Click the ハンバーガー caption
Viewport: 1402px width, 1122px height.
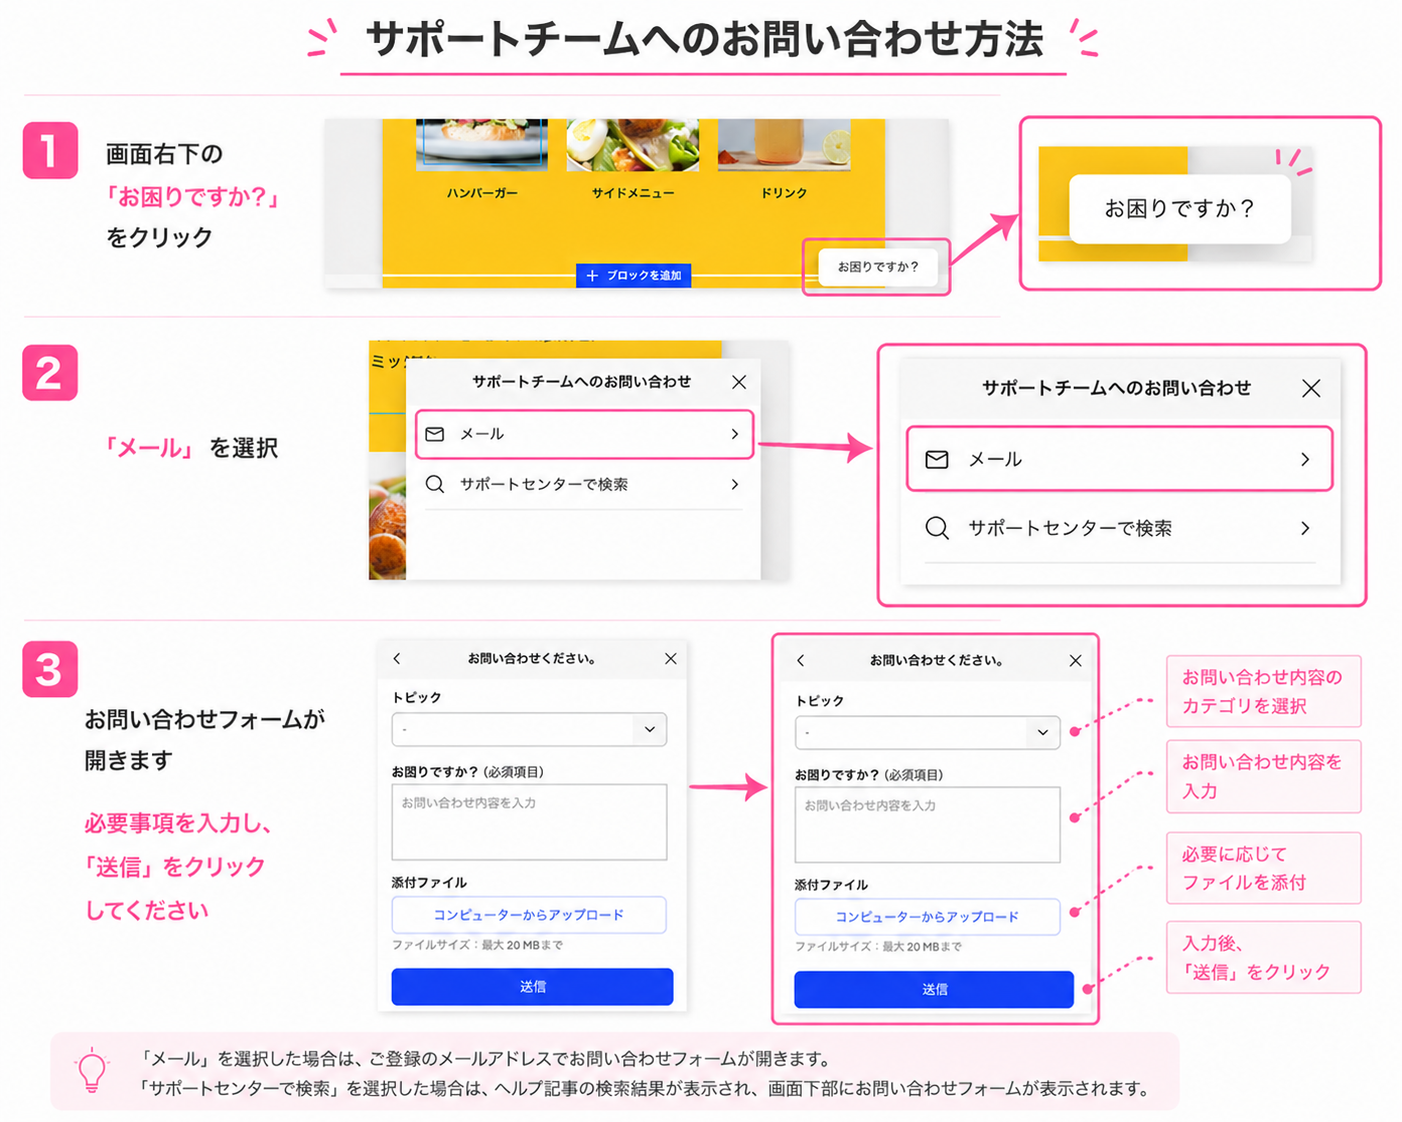[482, 193]
